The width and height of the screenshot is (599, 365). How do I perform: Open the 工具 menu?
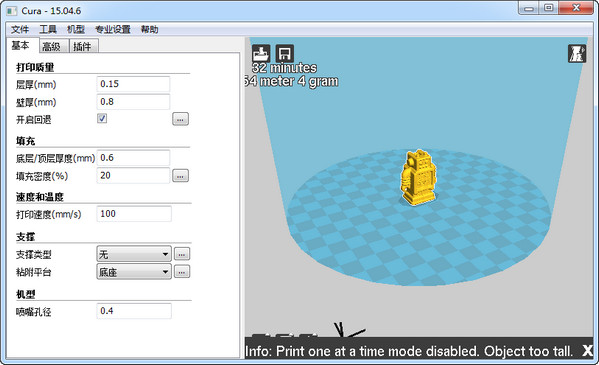tap(48, 29)
